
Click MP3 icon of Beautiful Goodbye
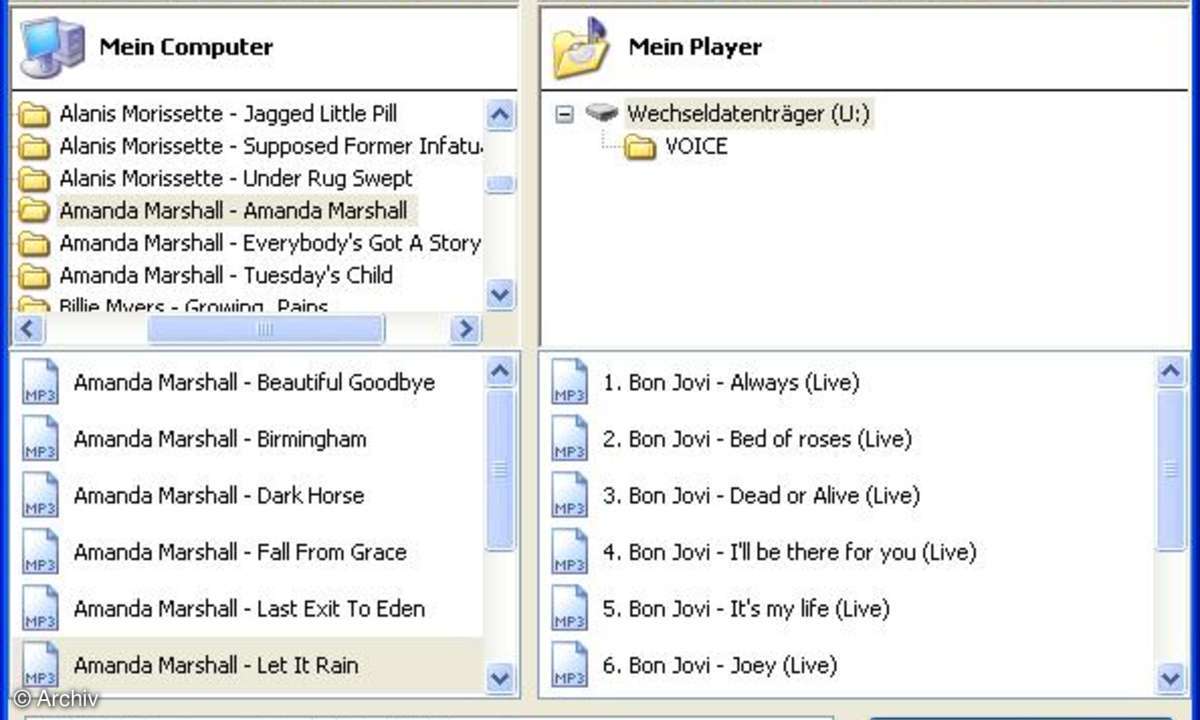41,383
